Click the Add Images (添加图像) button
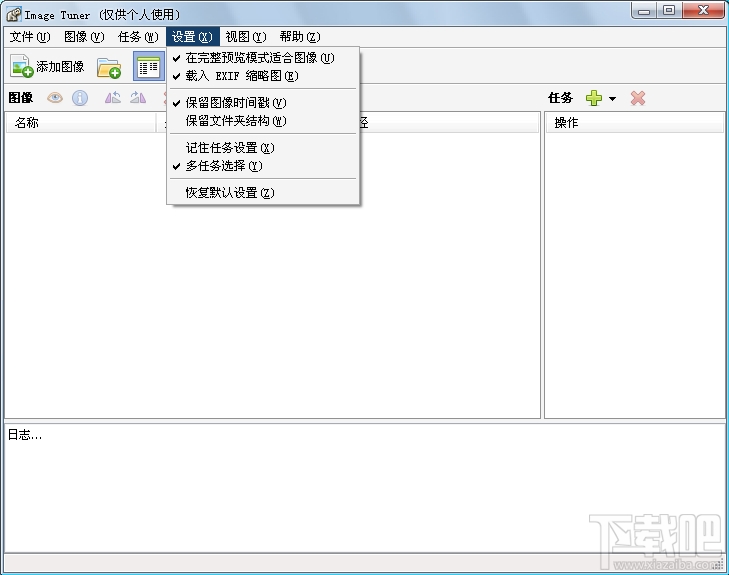 pyautogui.click(x=47, y=66)
